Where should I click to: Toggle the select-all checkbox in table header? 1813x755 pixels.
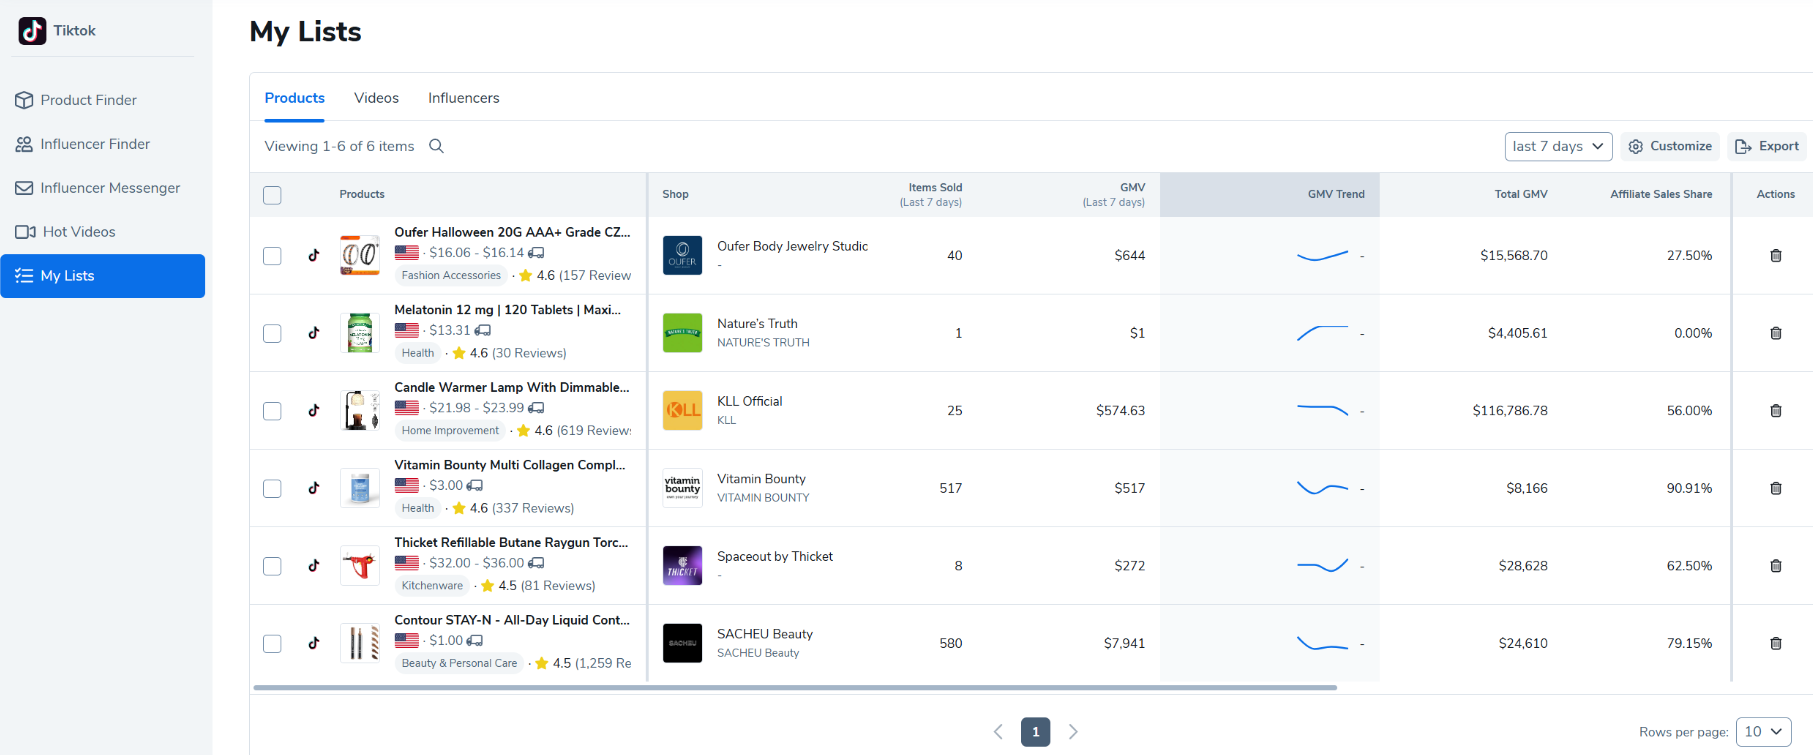[272, 195]
